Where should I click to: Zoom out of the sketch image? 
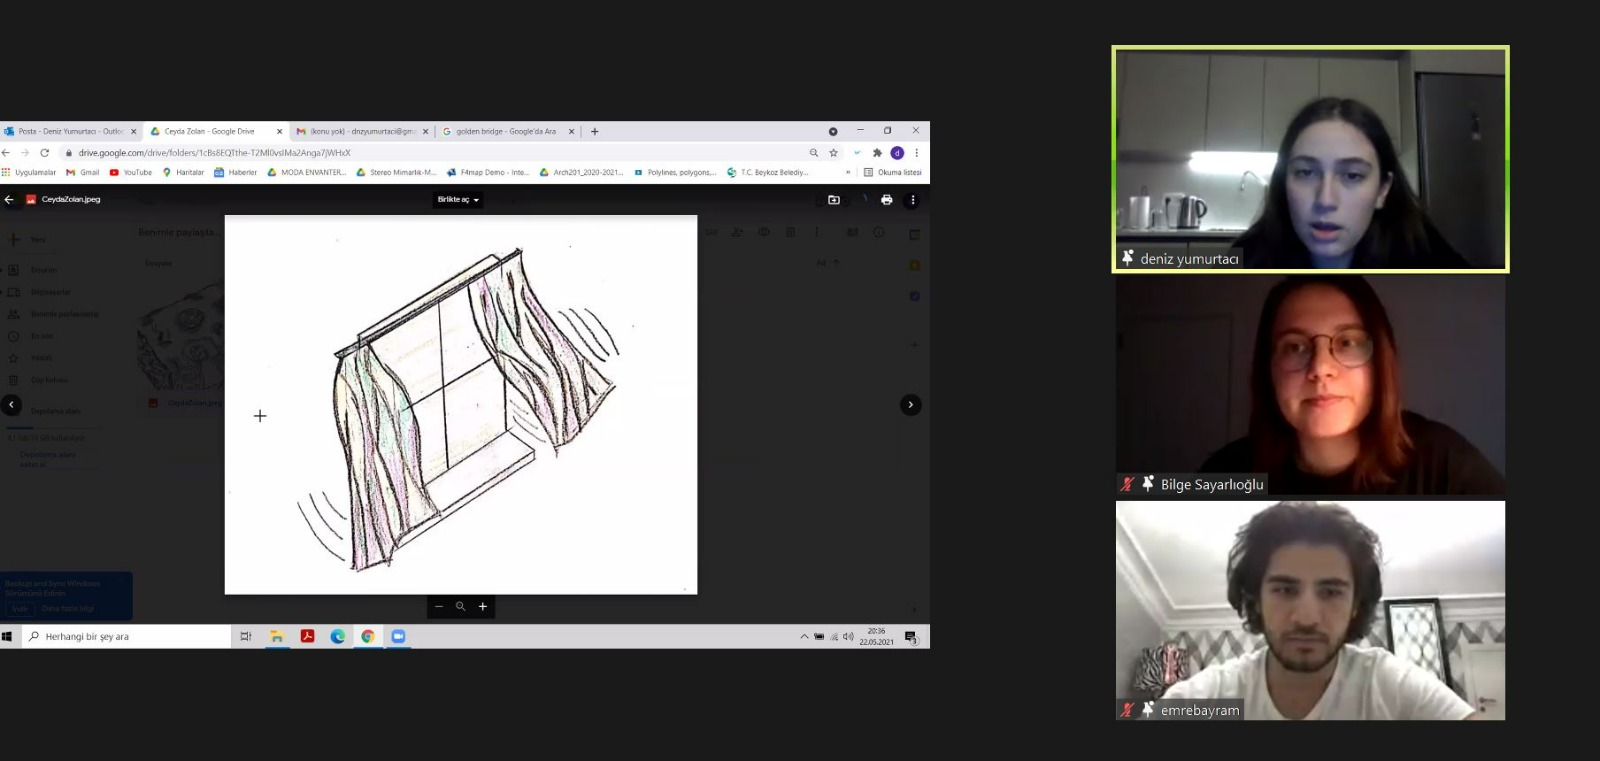pyautogui.click(x=438, y=606)
